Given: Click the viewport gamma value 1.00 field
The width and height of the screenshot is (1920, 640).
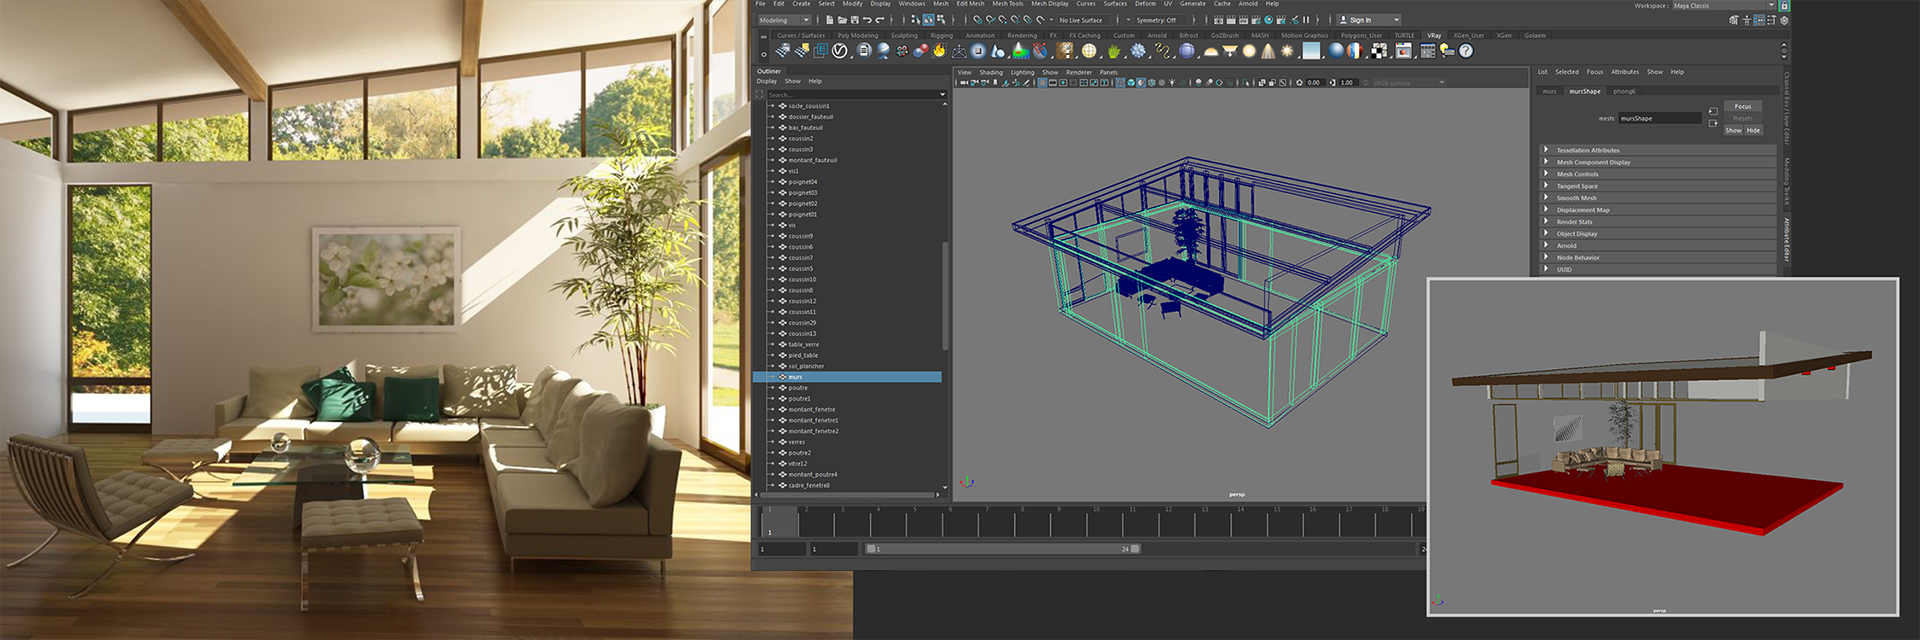Looking at the screenshot, I should [1347, 83].
